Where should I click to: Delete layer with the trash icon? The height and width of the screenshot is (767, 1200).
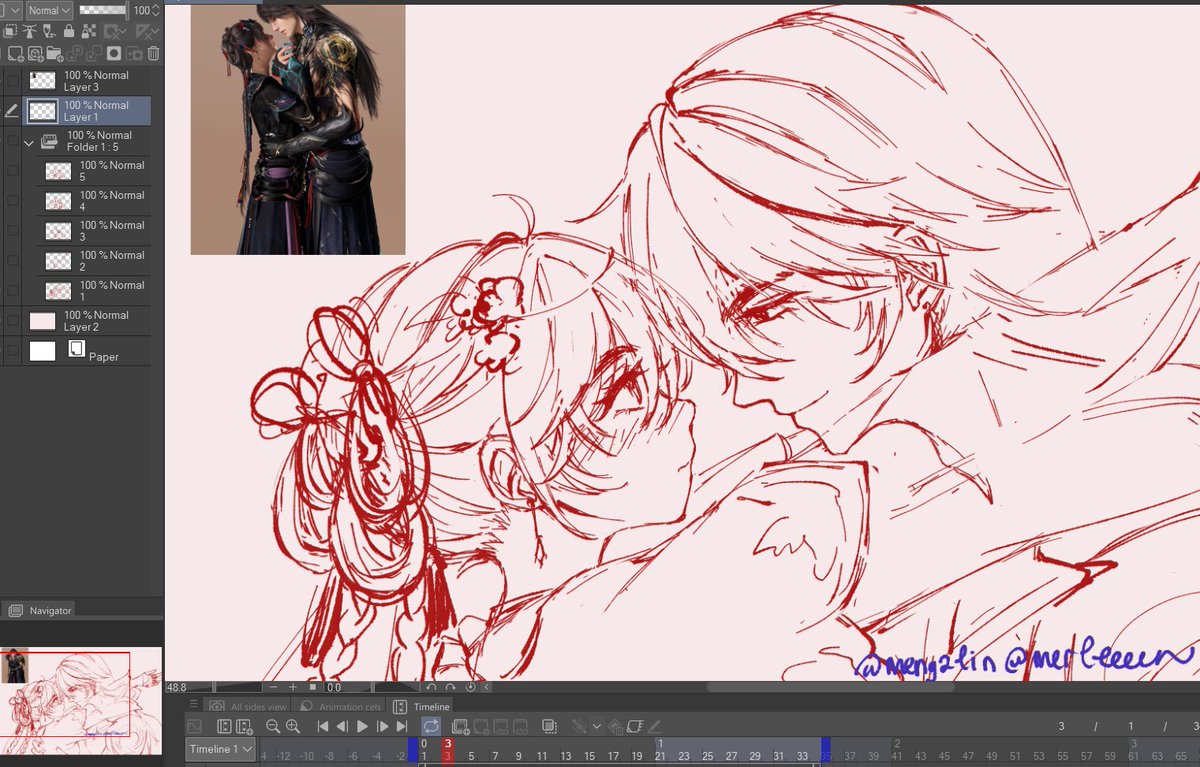pyautogui.click(x=153, y=54)
